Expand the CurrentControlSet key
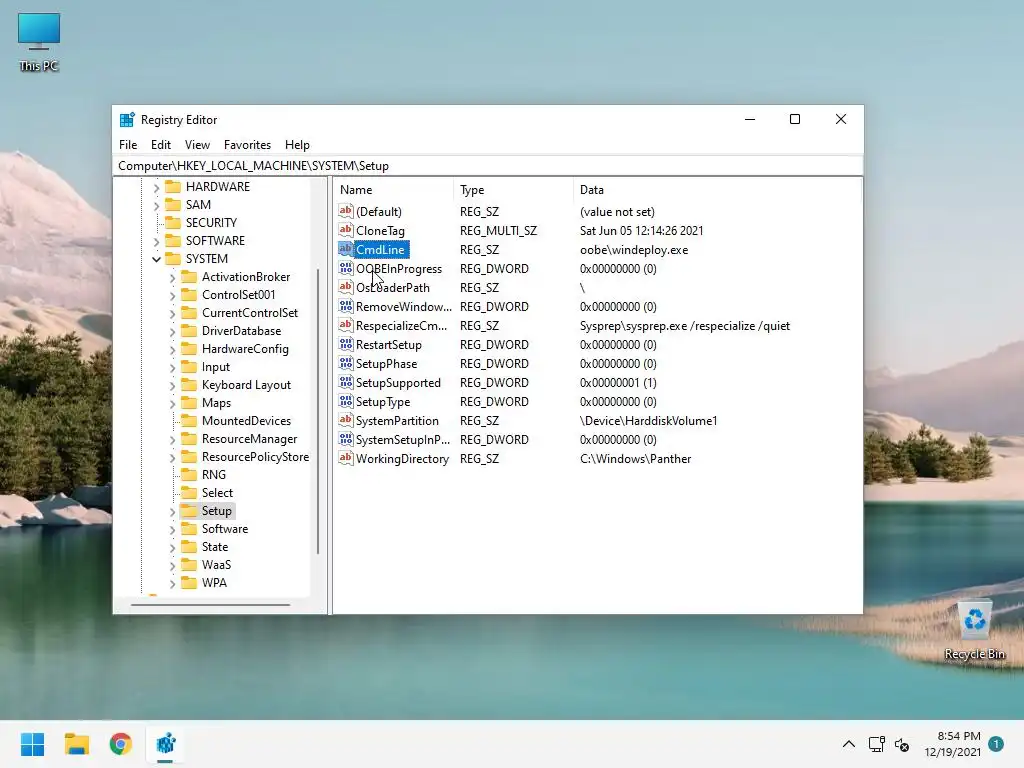Viewport: 1024px width, 768px height. point(172,313)
